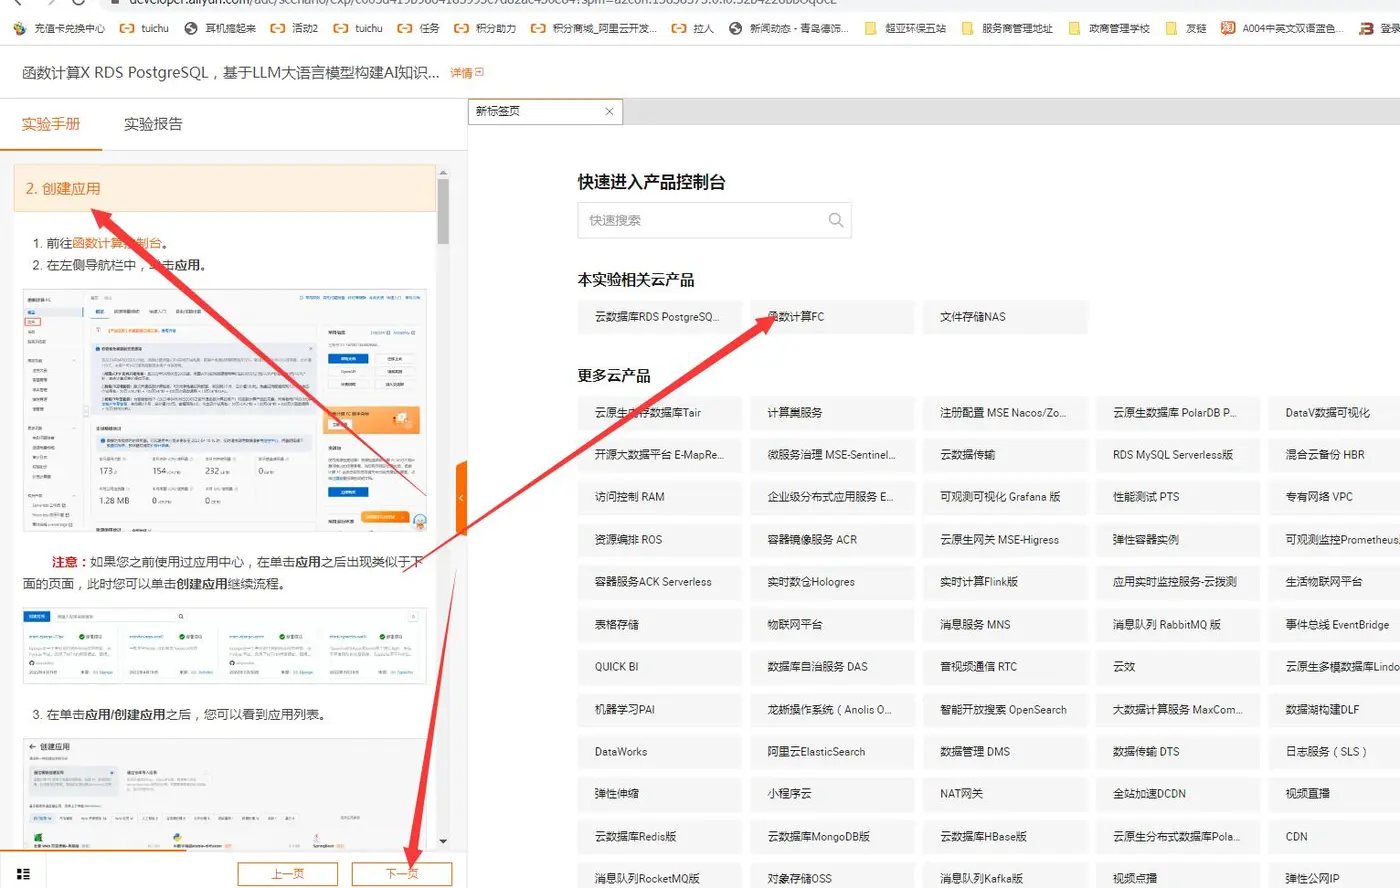This screenshot has width=1400, height=888.
Task: Open 机器学习PAI product
Action: 660,710
